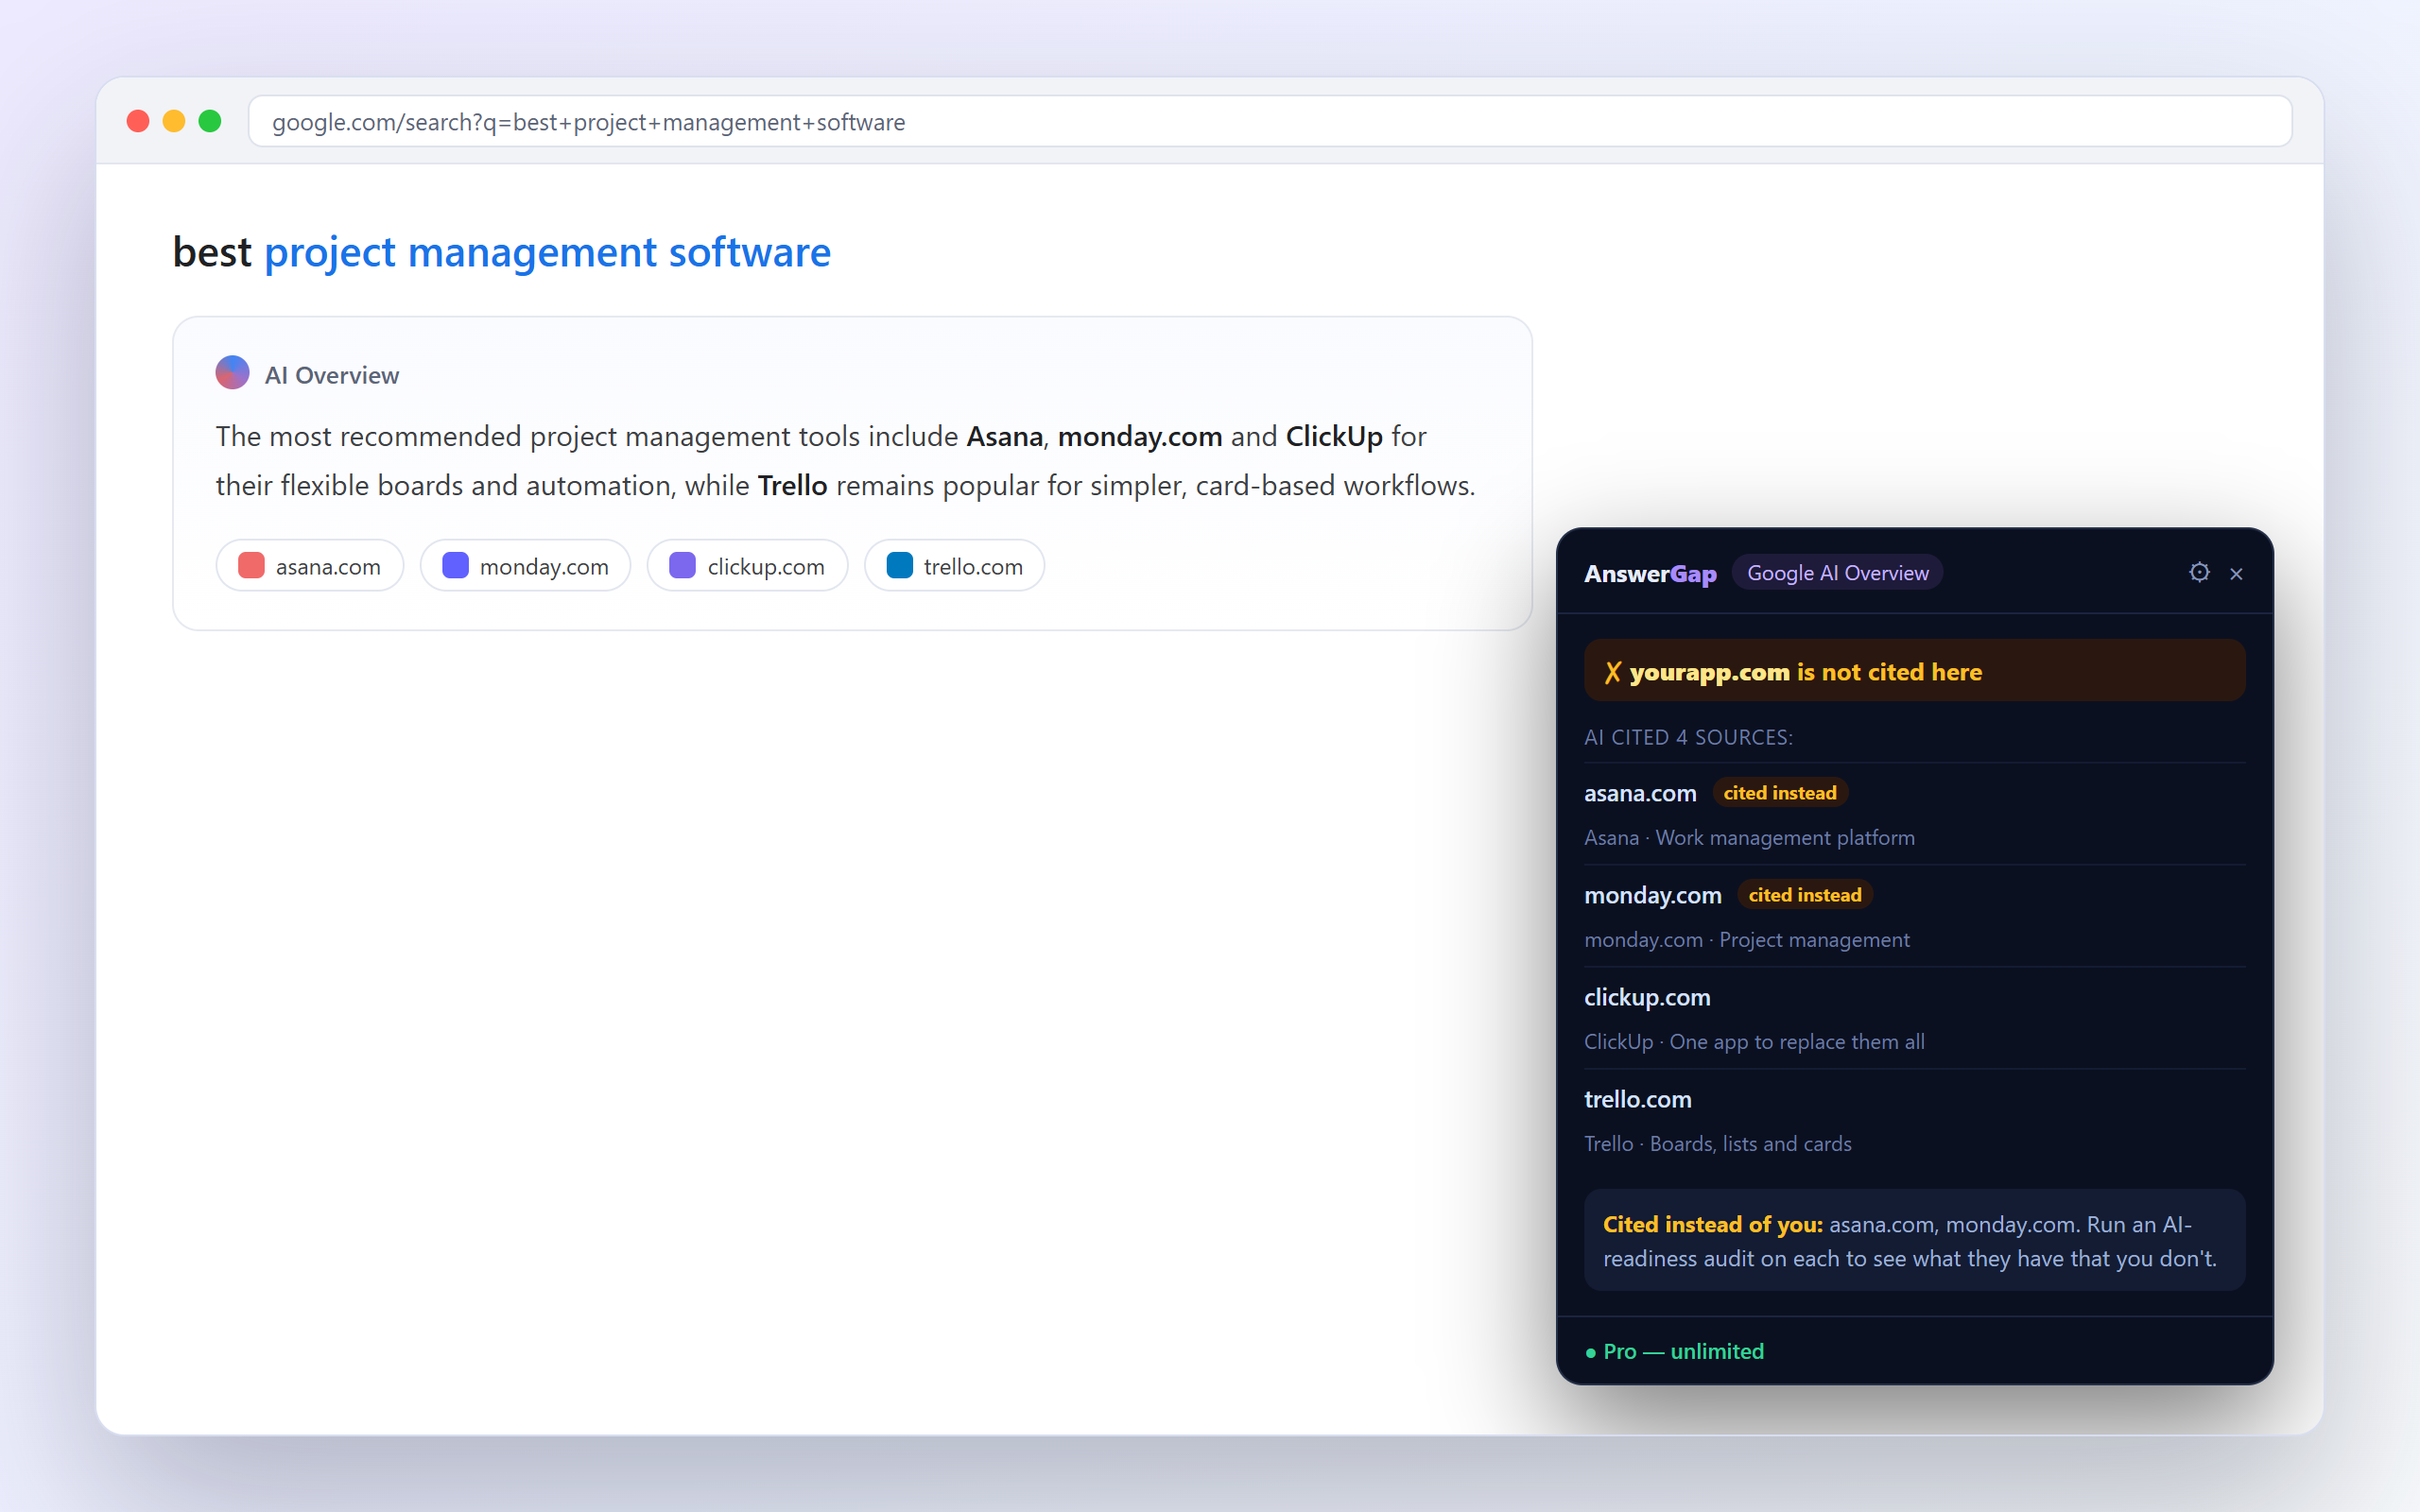Click the Google AI Overview badge
This screenshot has width=2420, height=1512.
1837,573
